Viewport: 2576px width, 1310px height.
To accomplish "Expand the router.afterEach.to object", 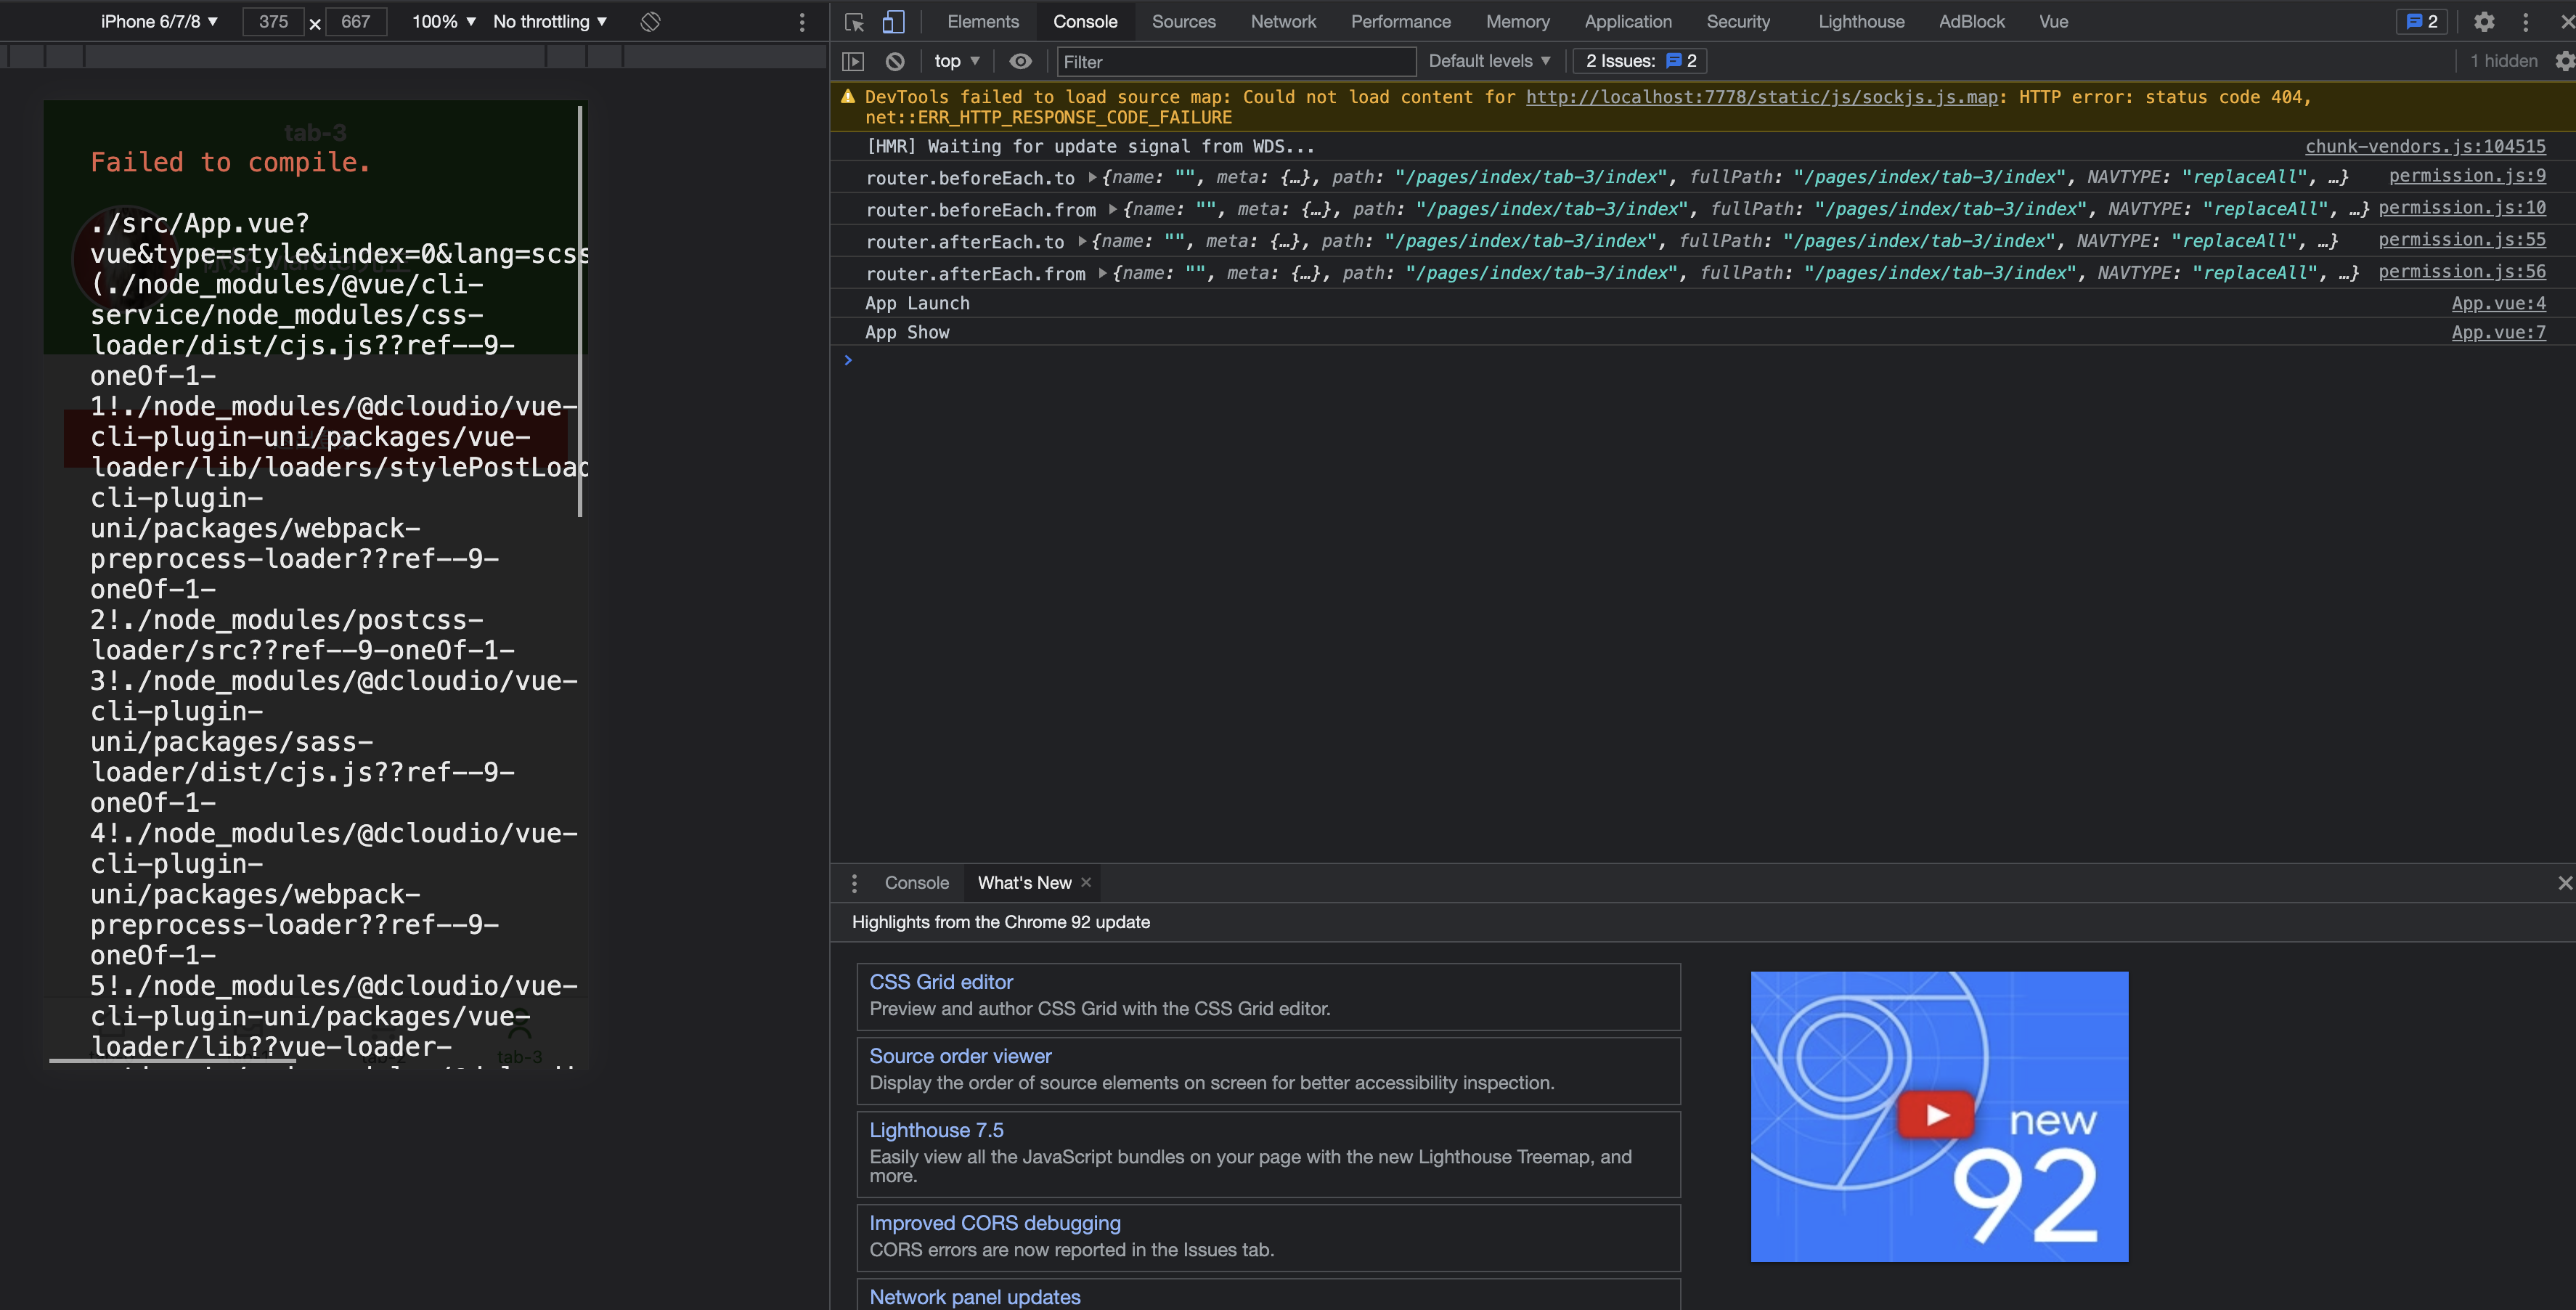I will pos(1082,241).
